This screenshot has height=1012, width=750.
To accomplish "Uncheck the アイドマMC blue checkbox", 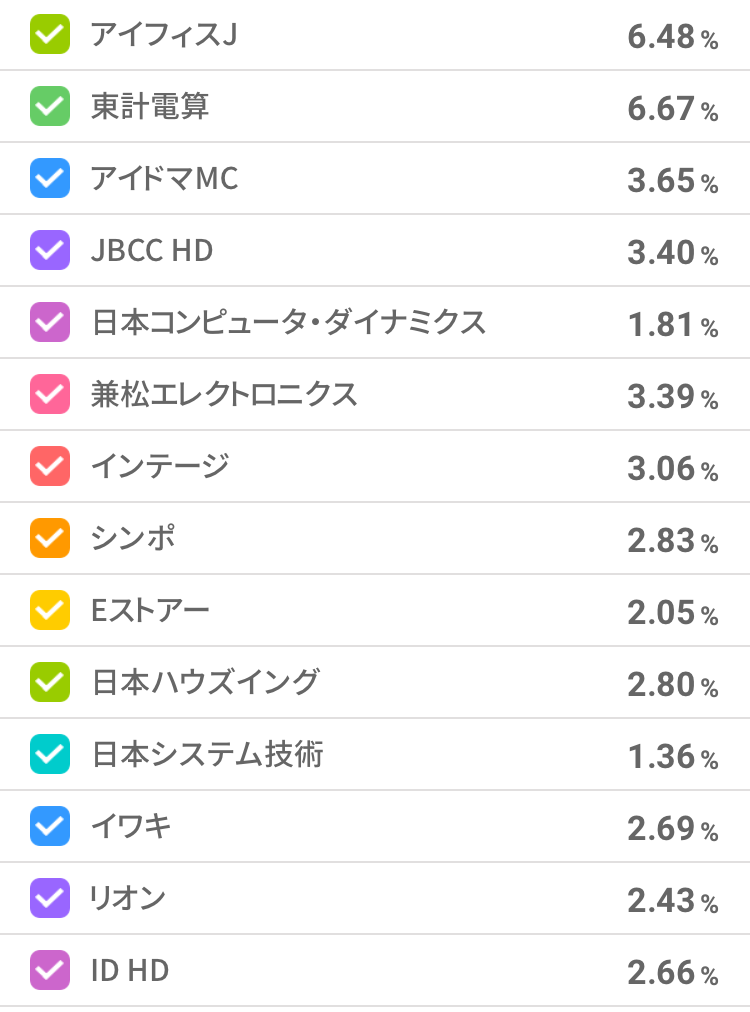I will pos(50,178).
